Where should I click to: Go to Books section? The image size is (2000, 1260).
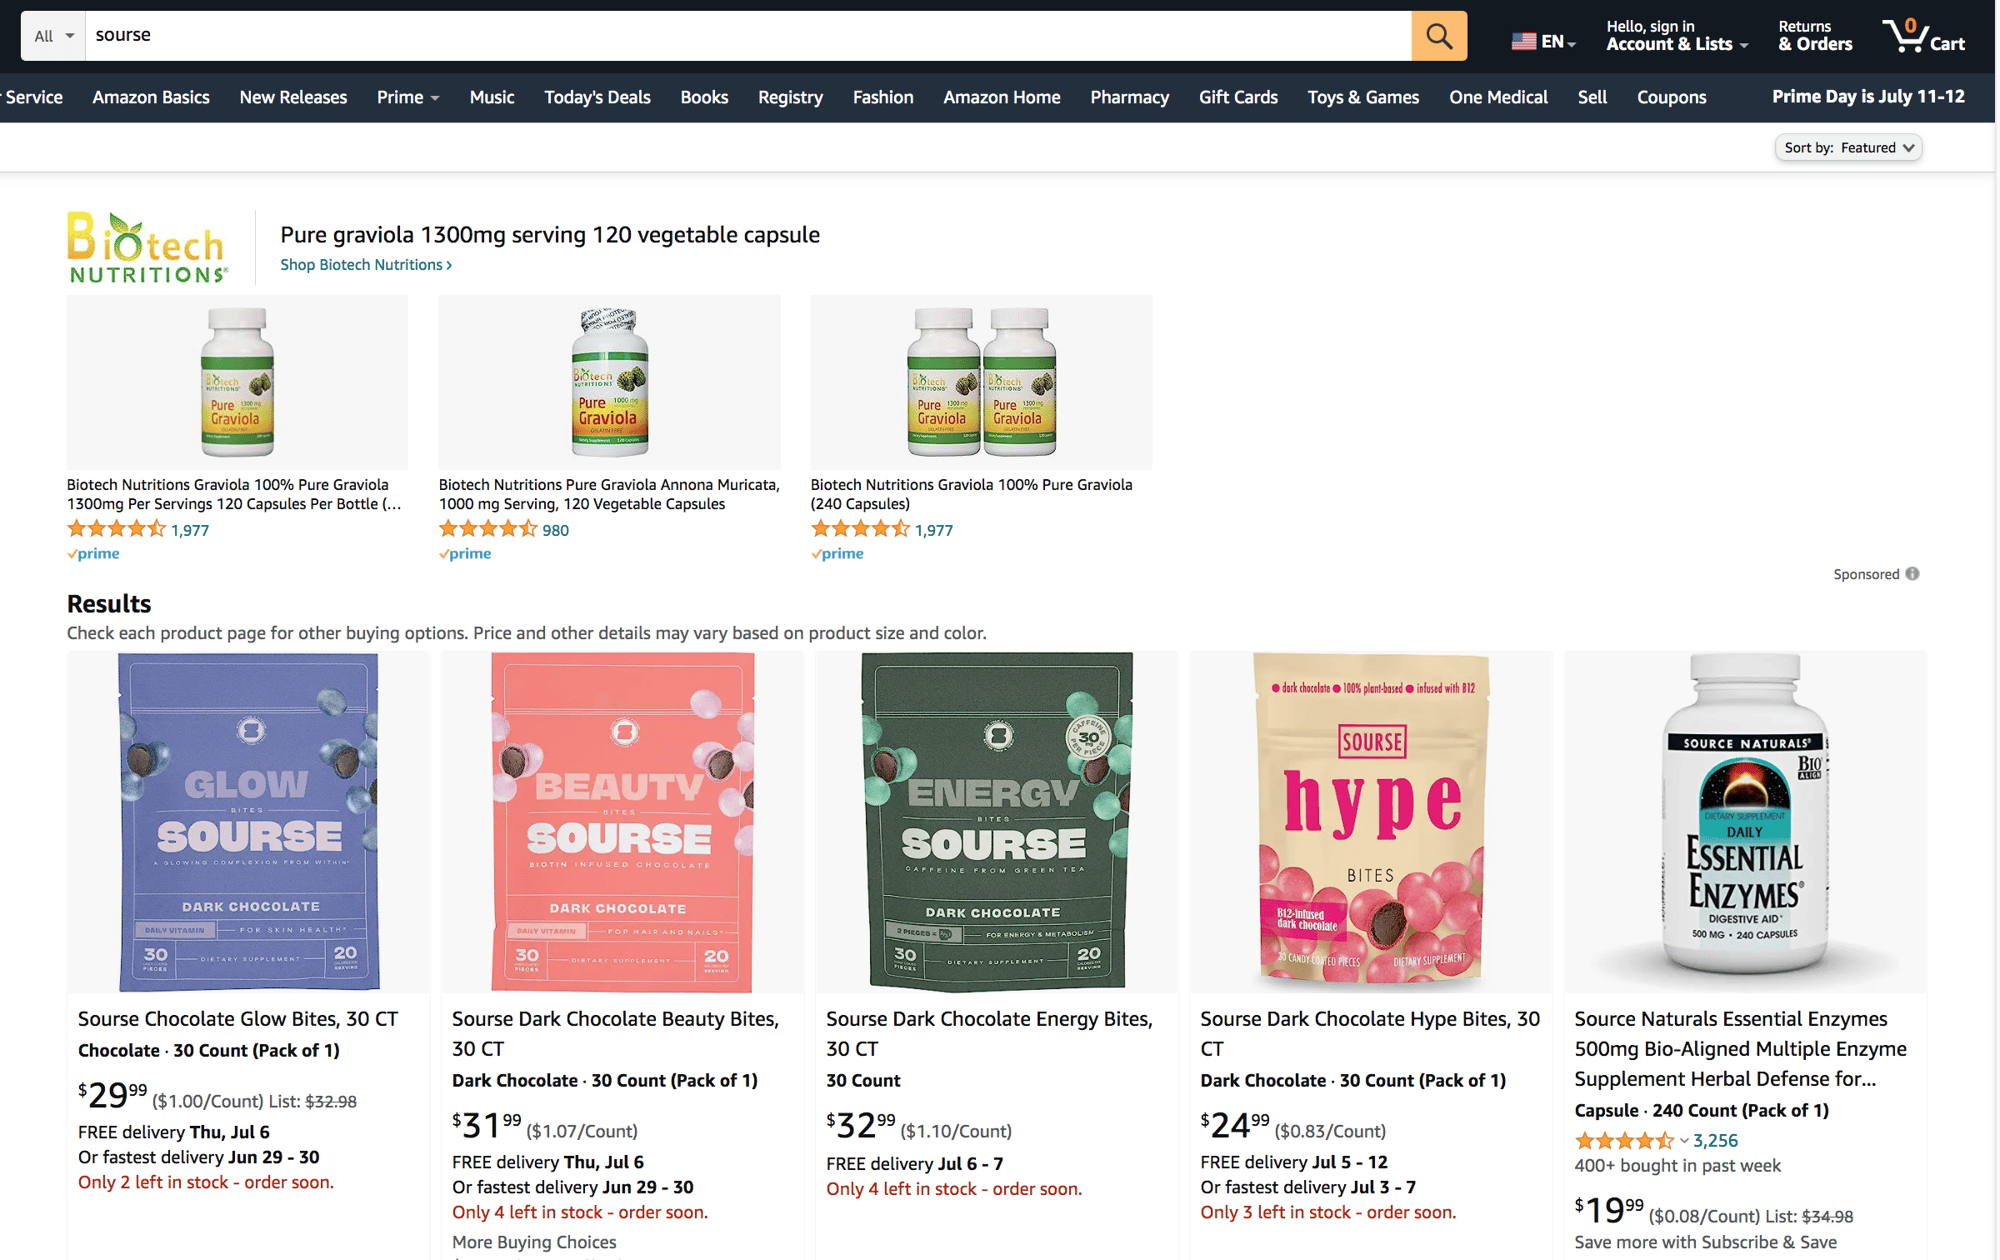pos(704,97)
